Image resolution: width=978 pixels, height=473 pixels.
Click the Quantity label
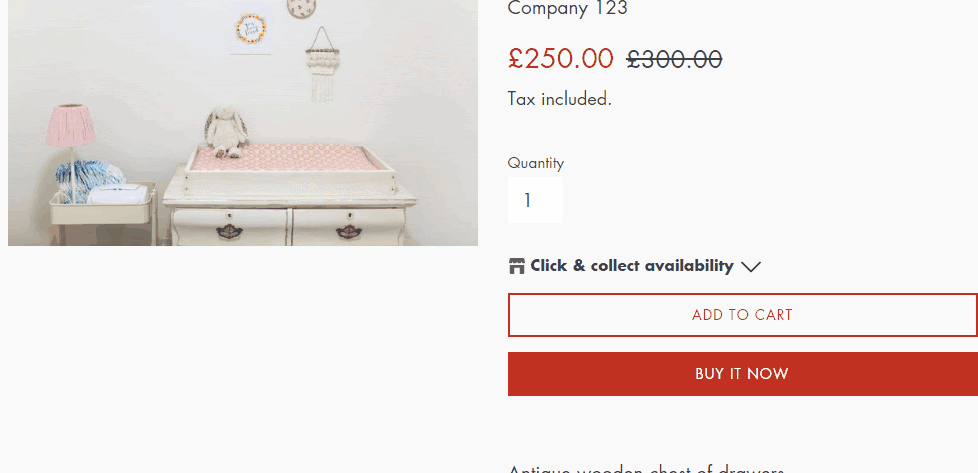pos(535,163)
